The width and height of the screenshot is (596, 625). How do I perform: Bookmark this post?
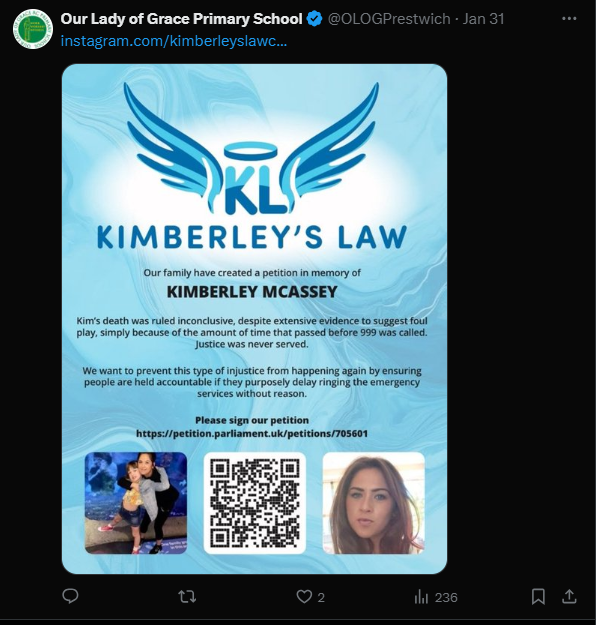[538, 597]
